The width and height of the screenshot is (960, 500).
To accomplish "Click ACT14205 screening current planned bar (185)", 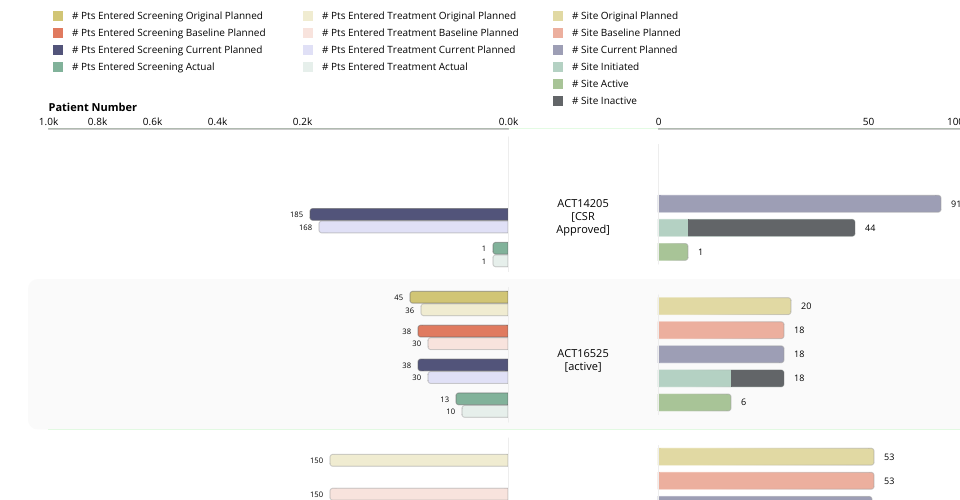I will (409, 214).
